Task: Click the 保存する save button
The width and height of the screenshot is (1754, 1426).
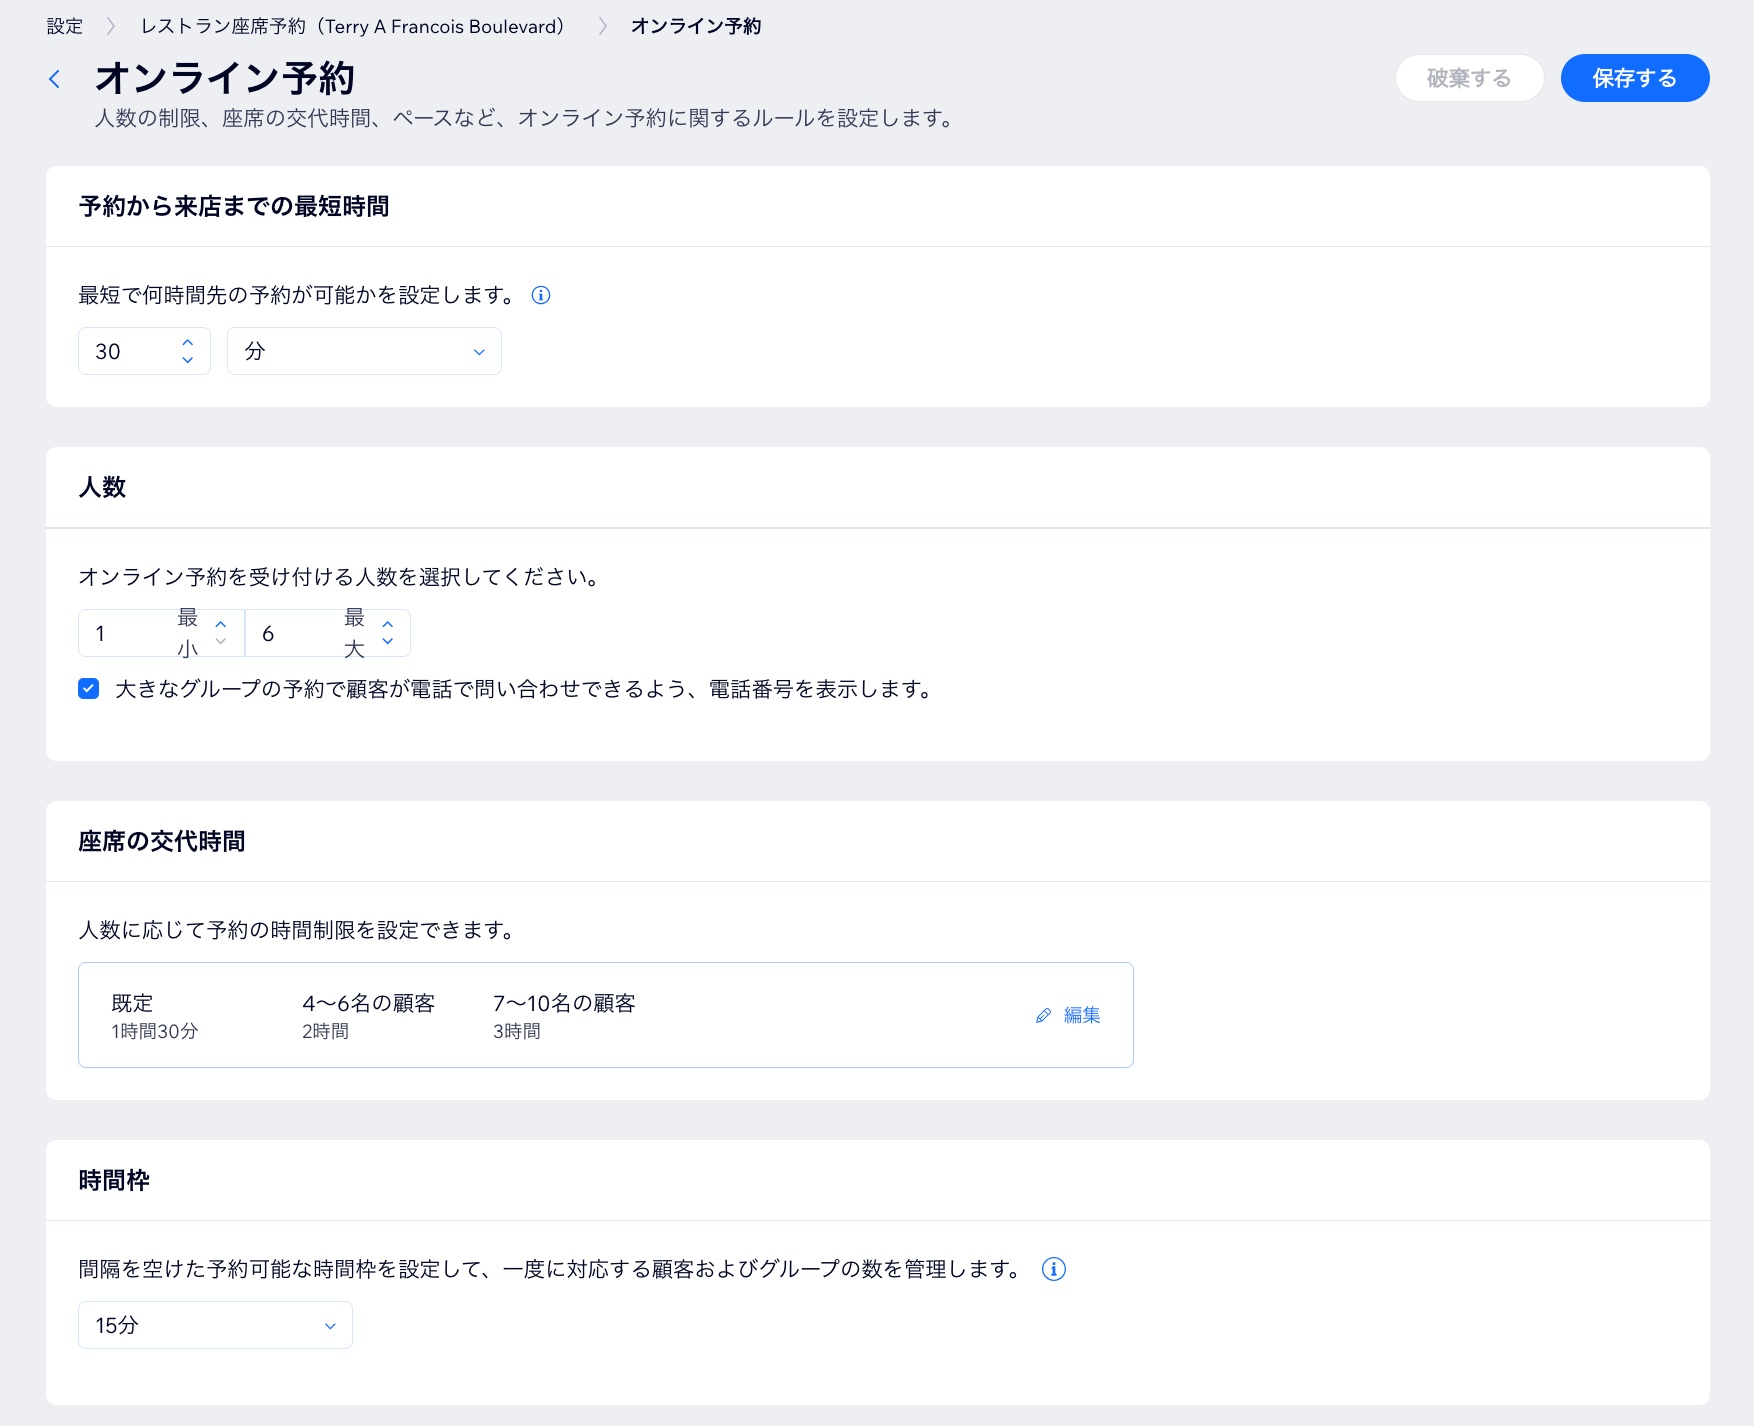Action: pyautogui.click(x=1635, y=78)
